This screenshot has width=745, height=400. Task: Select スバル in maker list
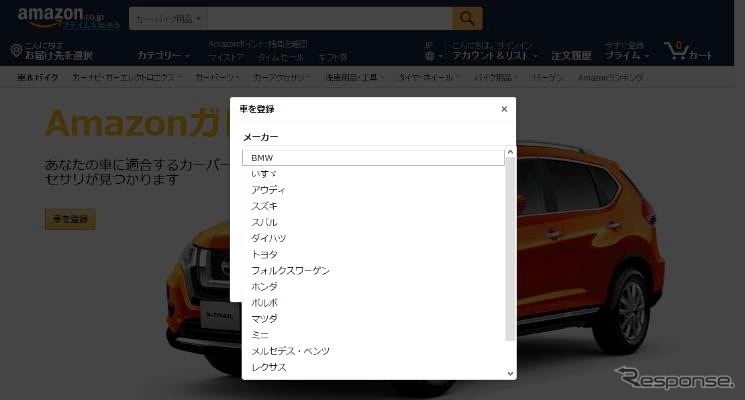[x=373, y=222]
